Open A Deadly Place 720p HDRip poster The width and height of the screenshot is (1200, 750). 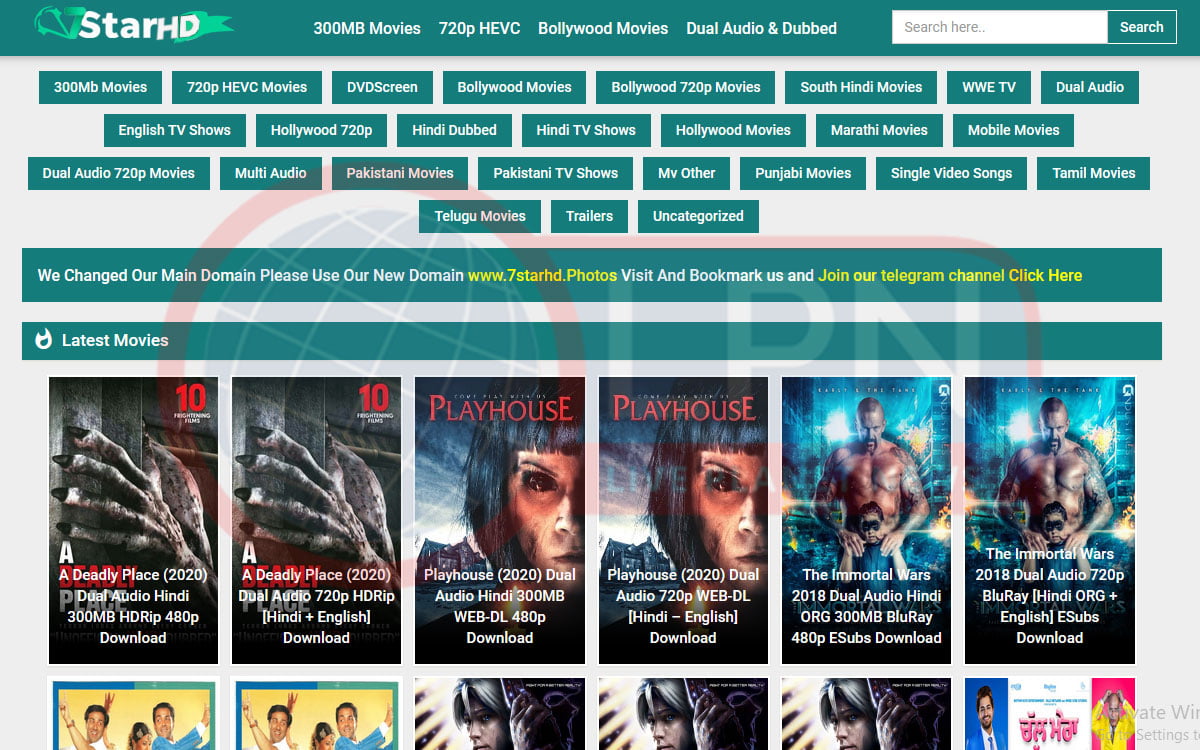[x=316, y=520]
